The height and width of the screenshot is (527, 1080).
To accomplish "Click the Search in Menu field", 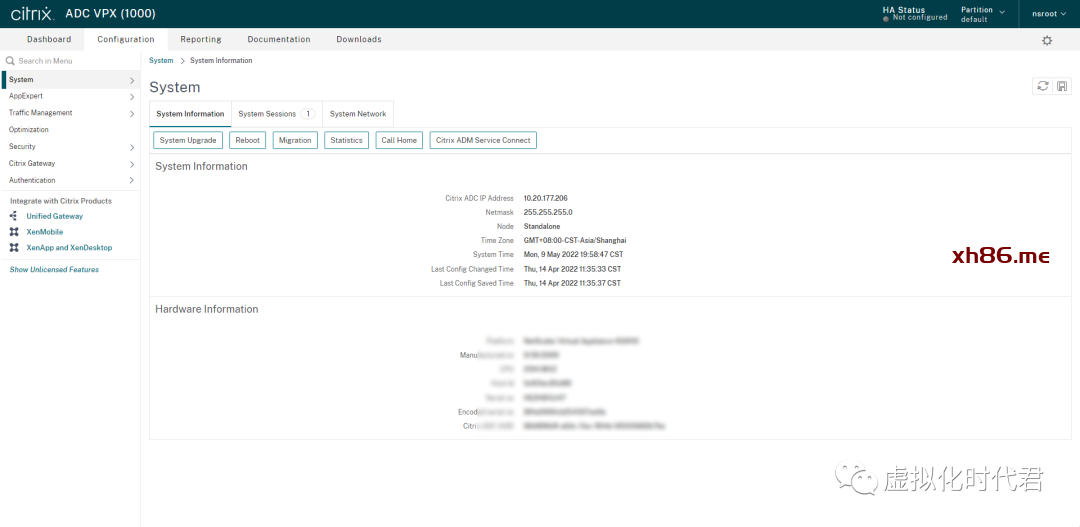I will click(70, 61).
